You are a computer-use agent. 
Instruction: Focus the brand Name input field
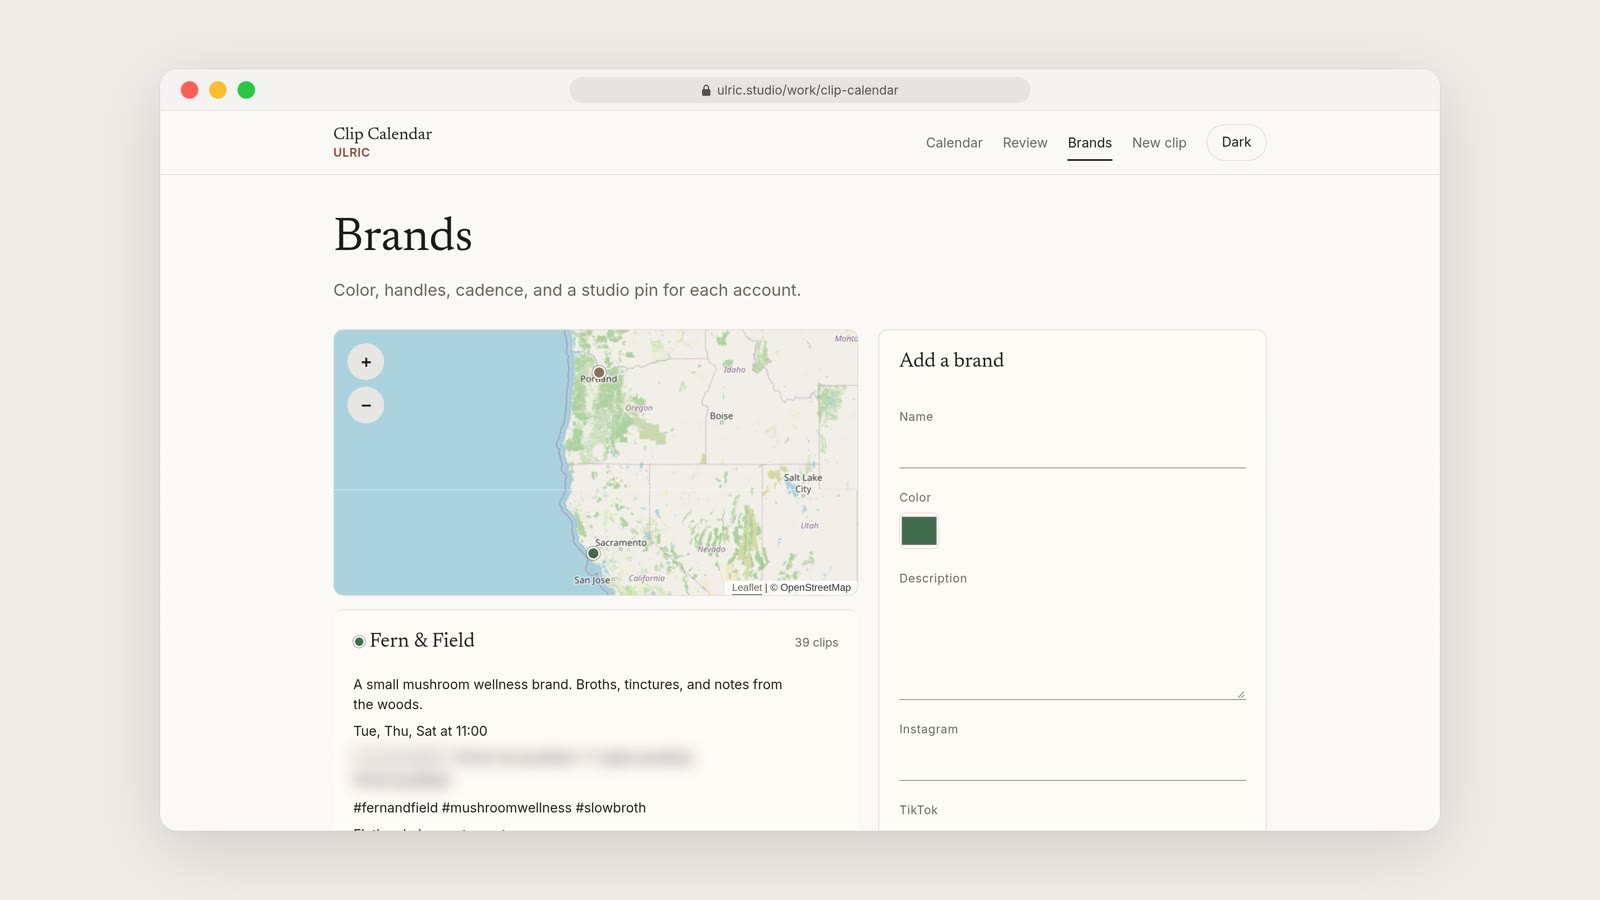[1072, 449]
